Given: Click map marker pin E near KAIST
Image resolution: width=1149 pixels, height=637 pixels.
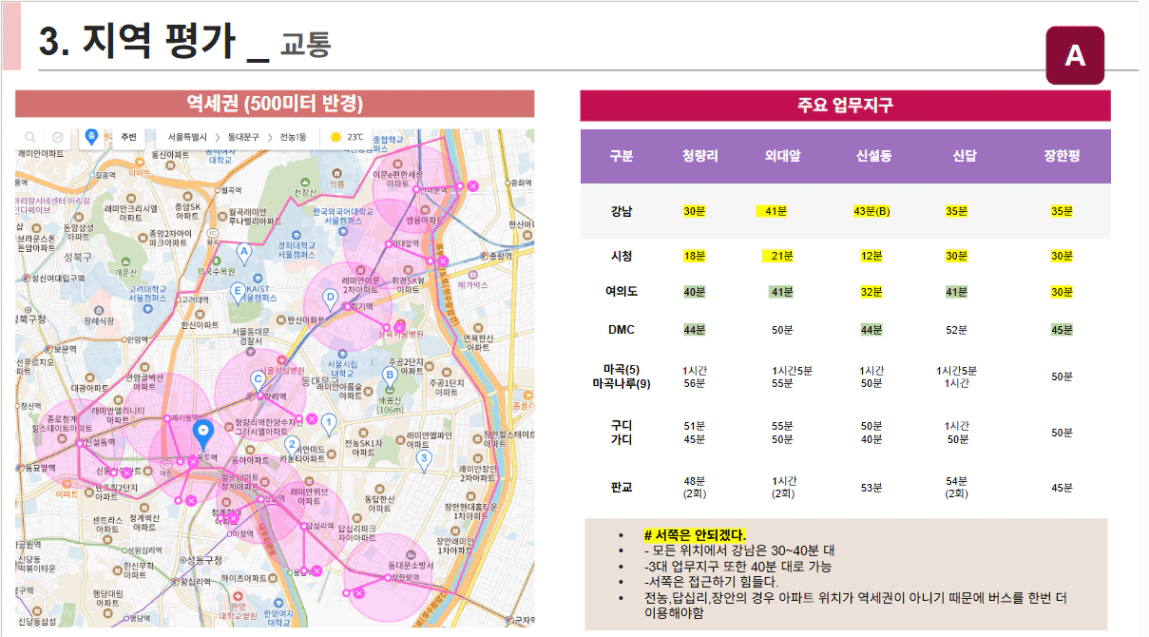Looking at the screenshot, I should 237,292.
